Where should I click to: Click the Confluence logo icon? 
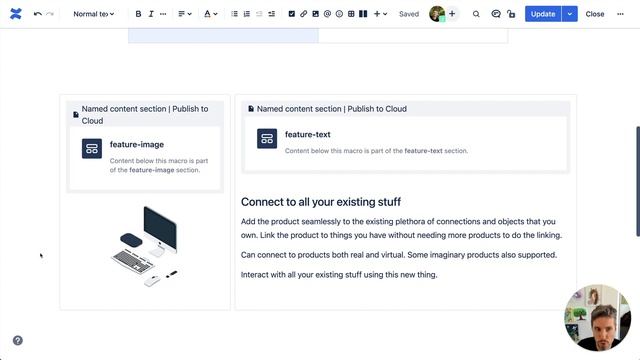pos(16,14)
